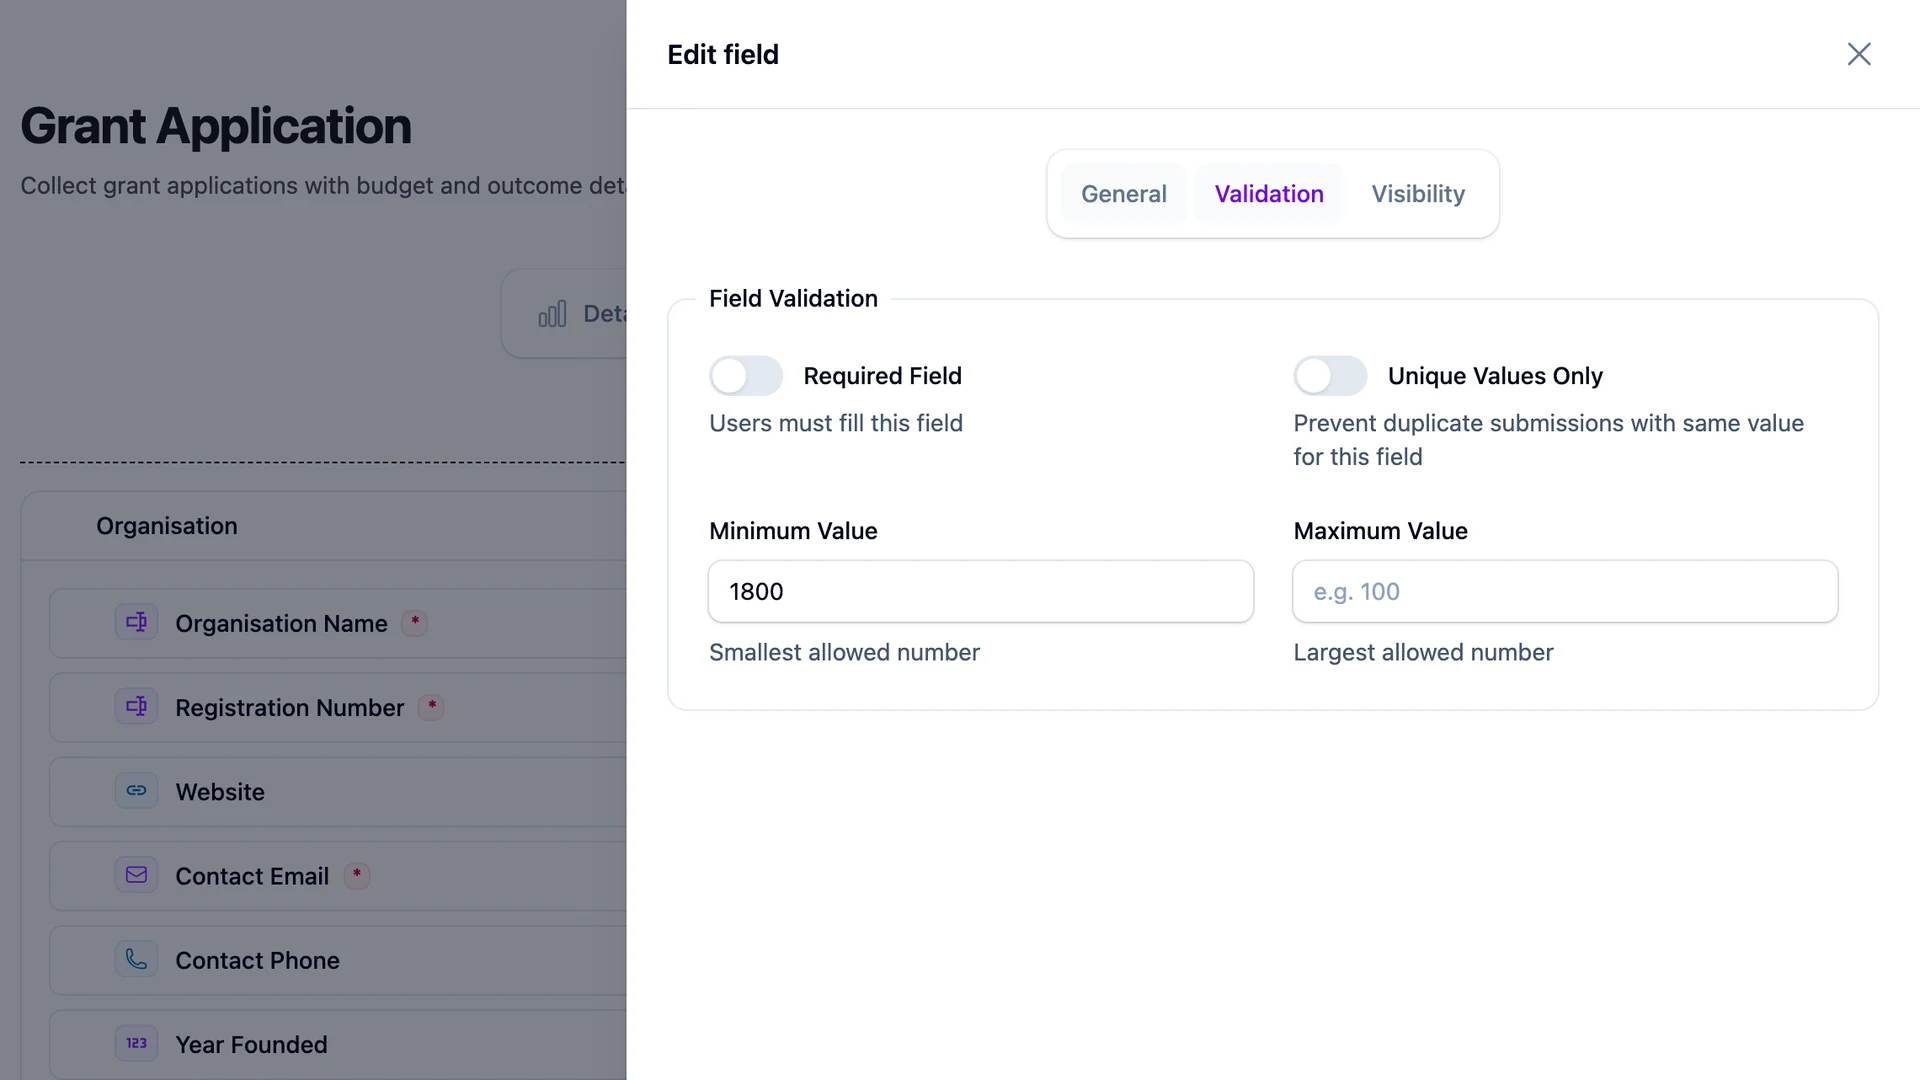Click the Organisation section header
This screenshot has width=1920, height=1080.
(x=324, y=526)
